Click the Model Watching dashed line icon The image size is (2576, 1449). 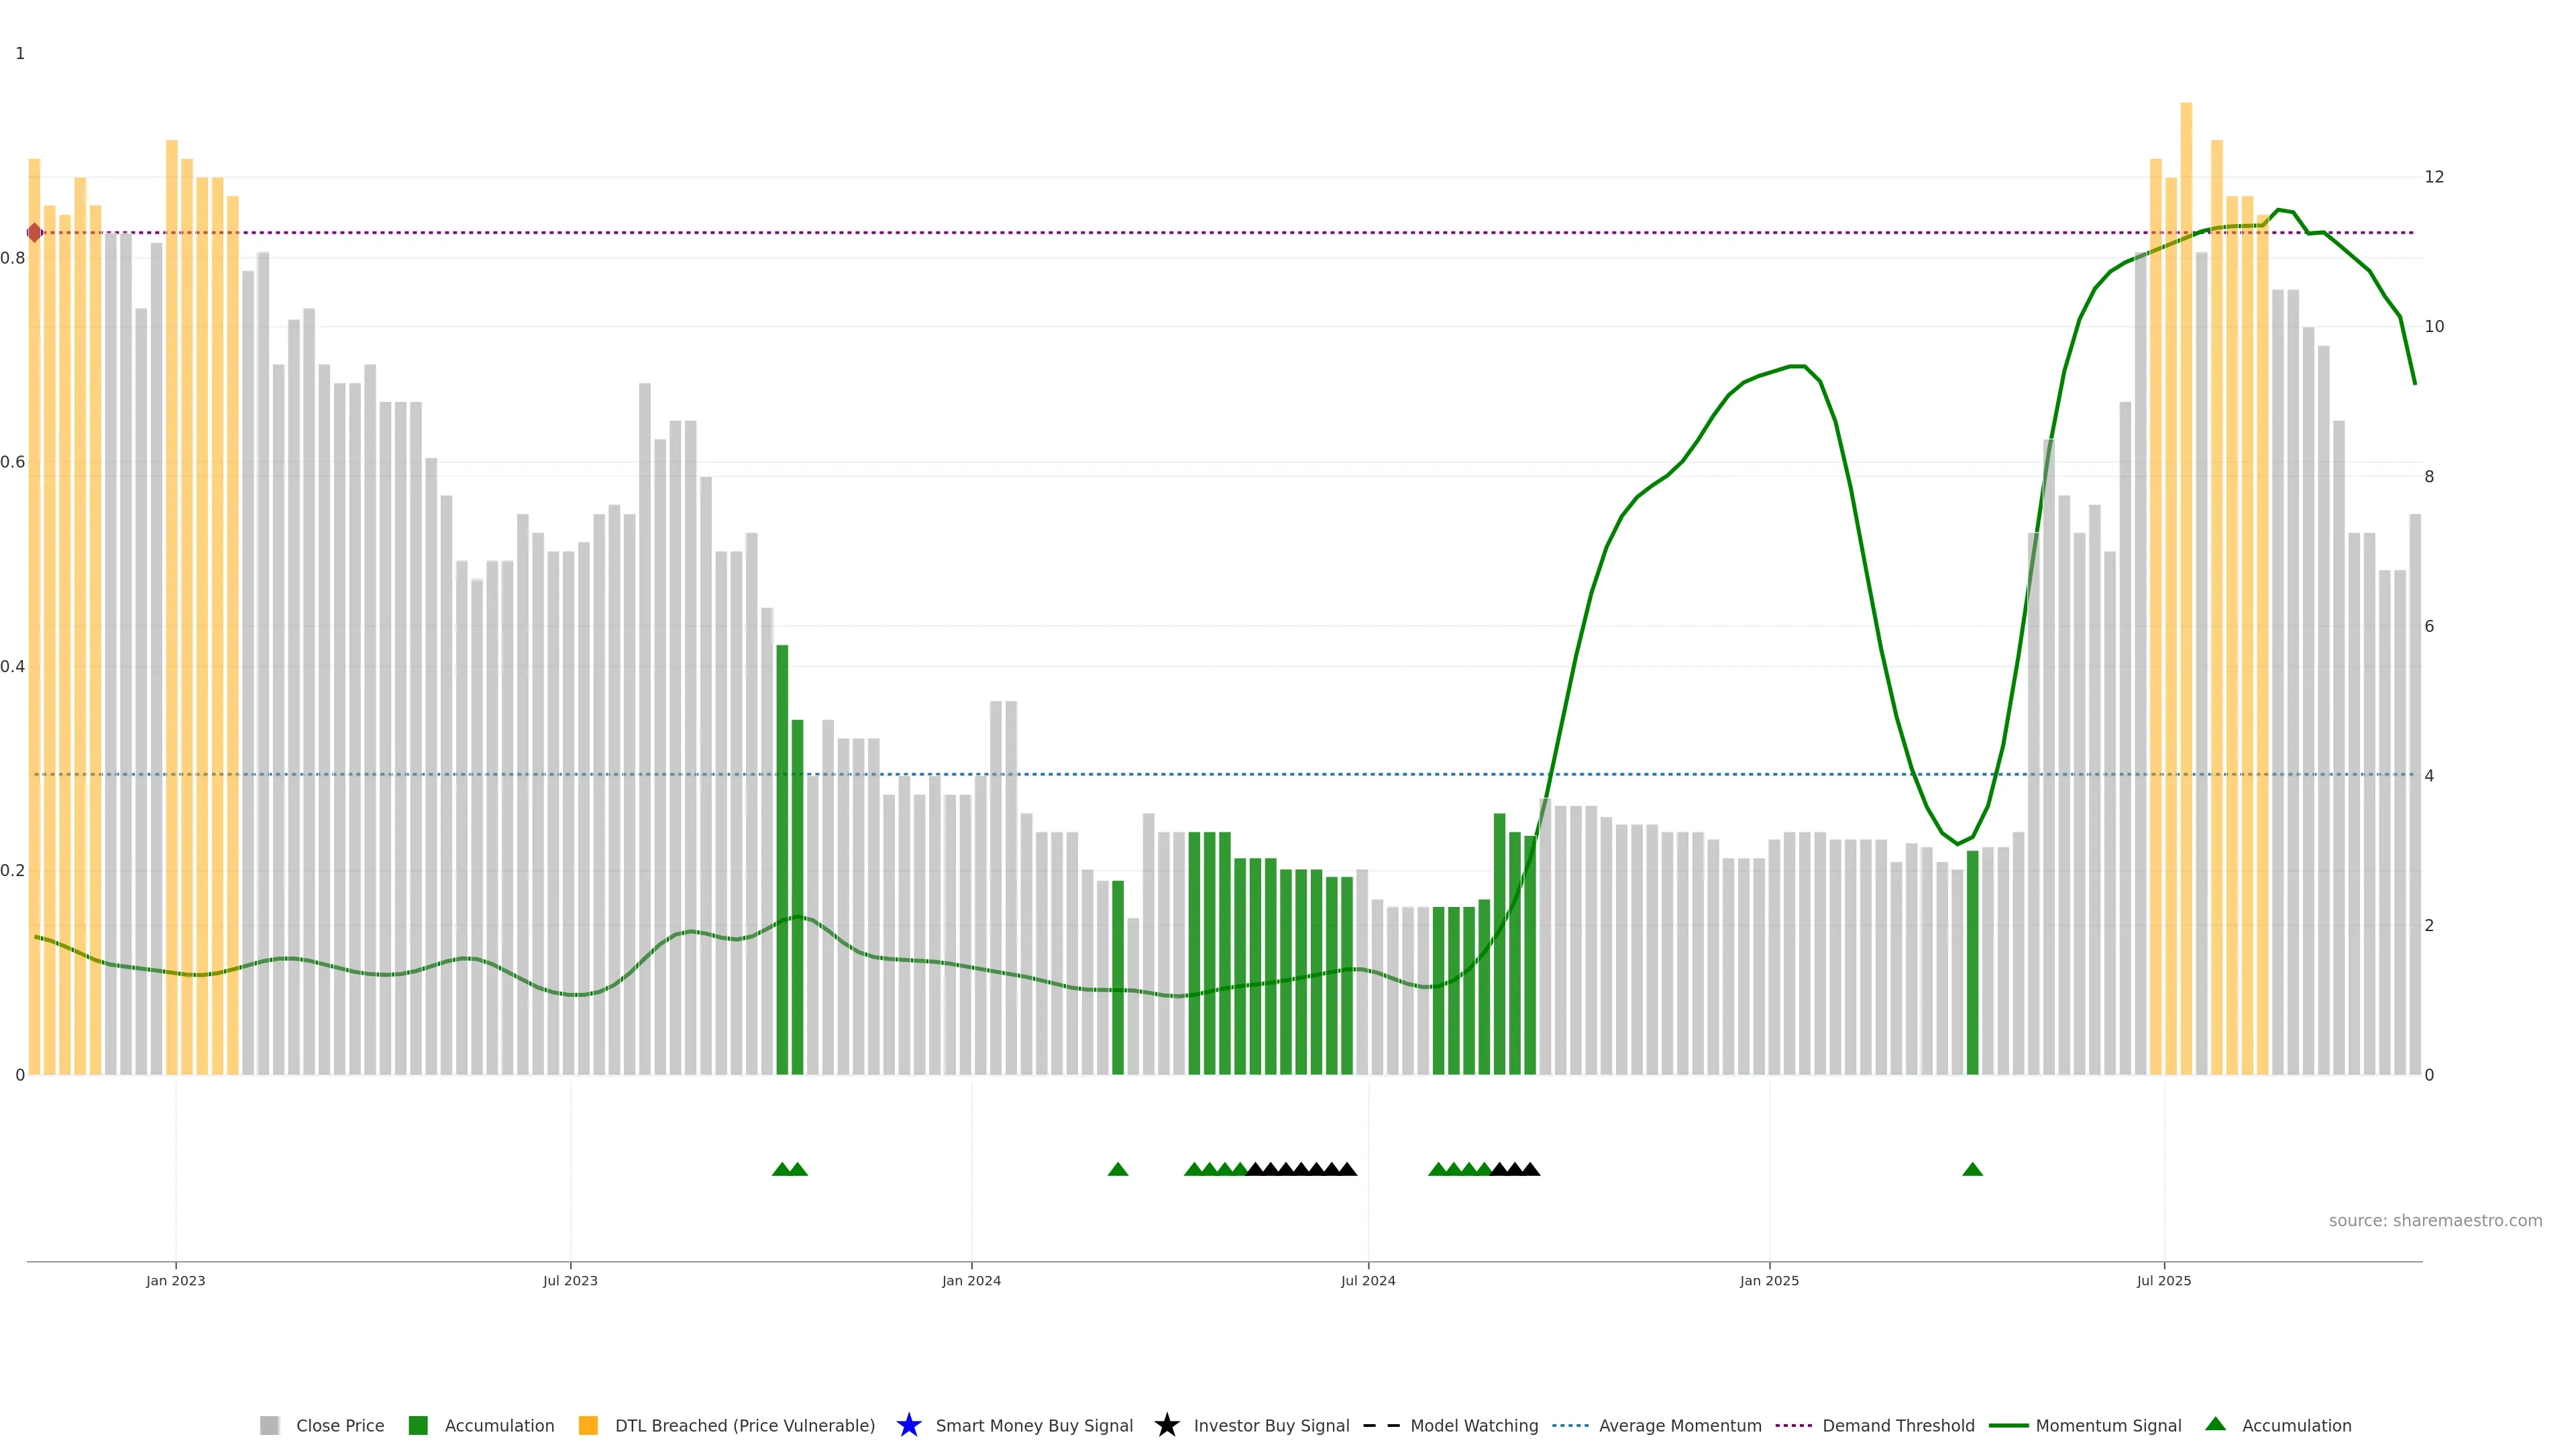(x=1381, y=1425)
